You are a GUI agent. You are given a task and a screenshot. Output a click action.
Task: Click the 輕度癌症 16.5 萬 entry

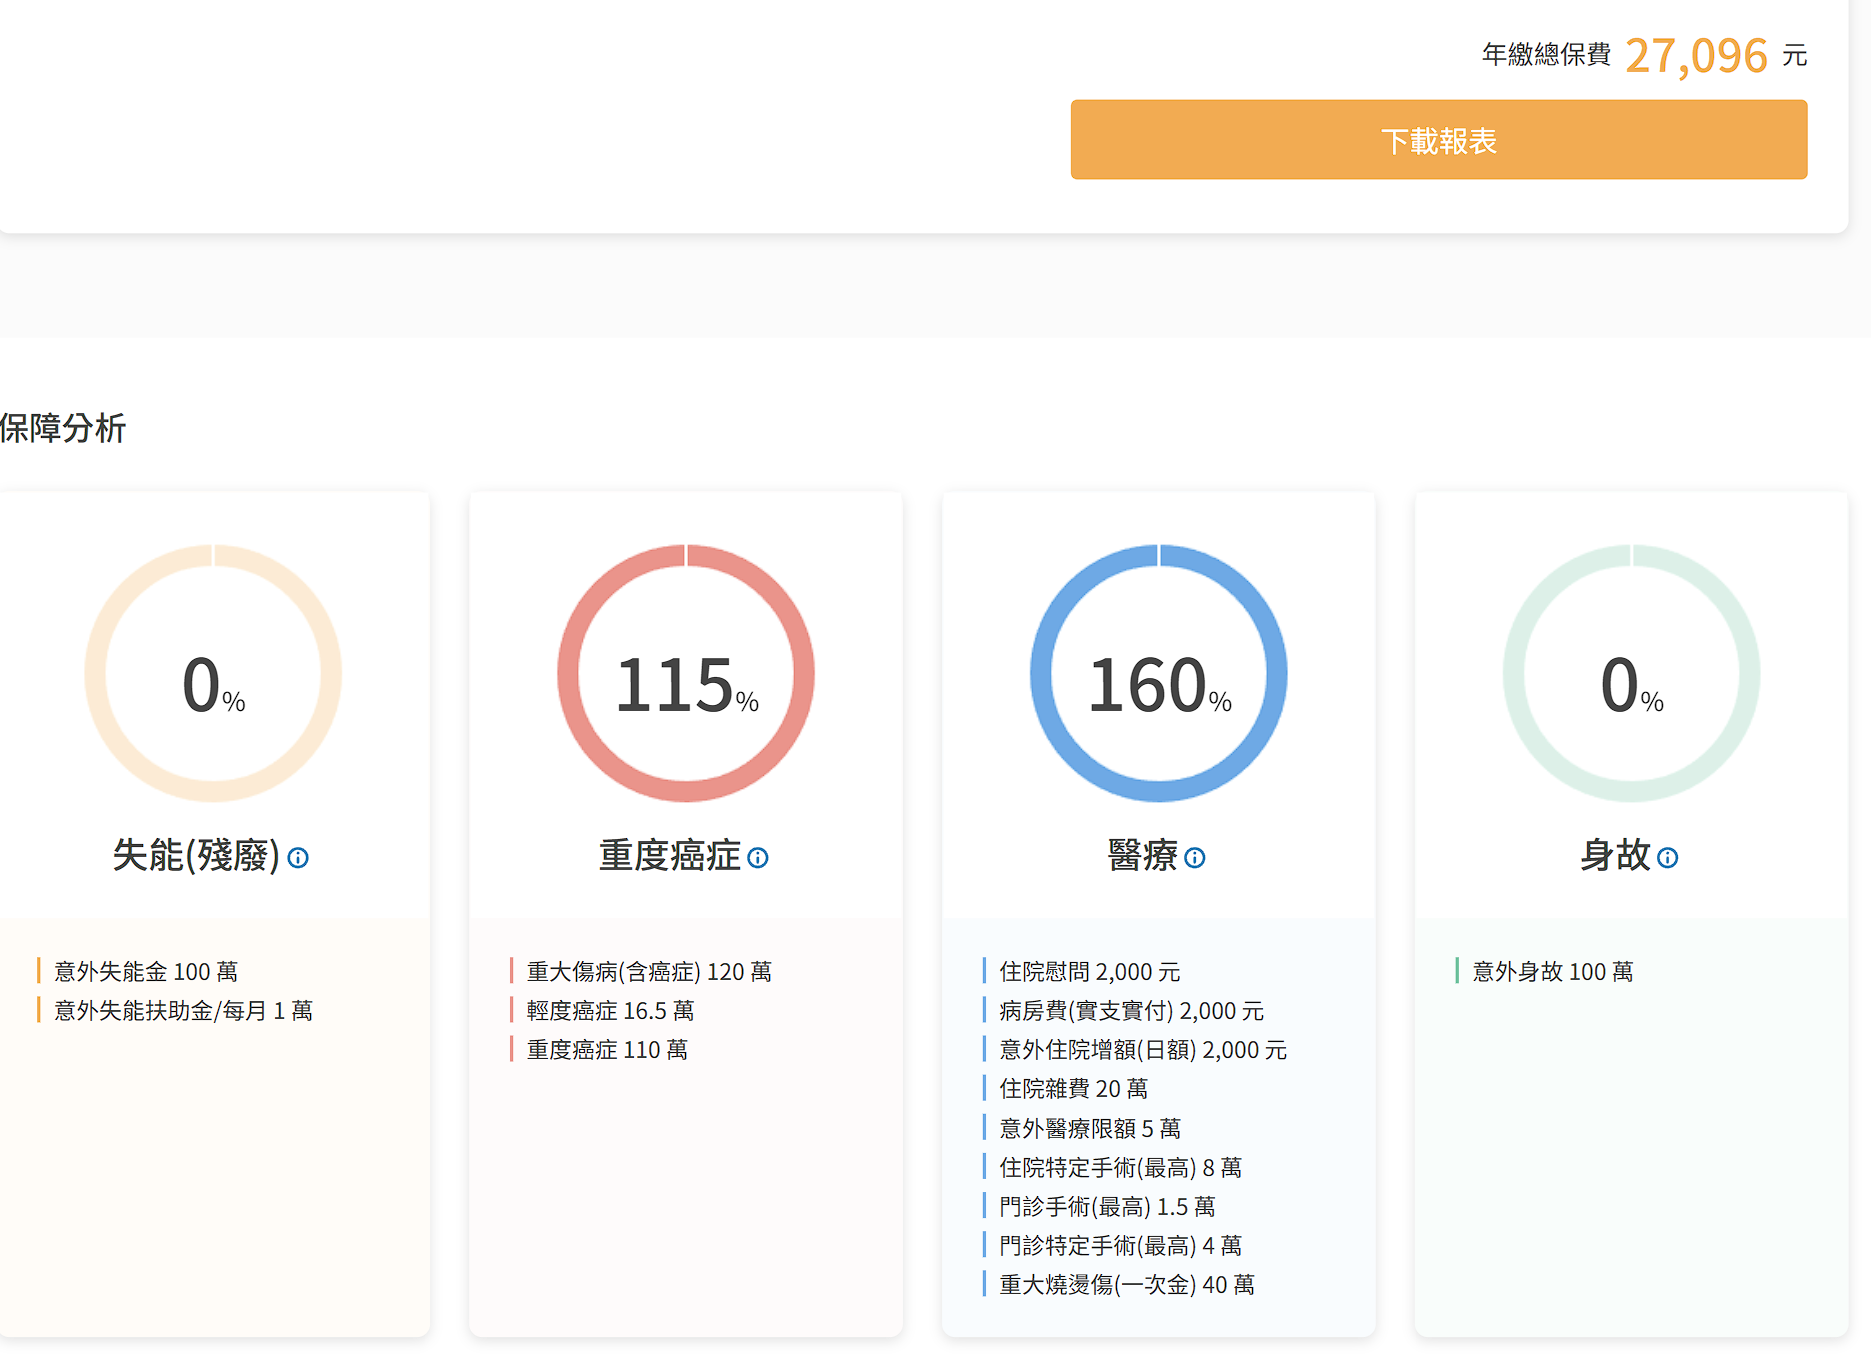pos(610,1011)
